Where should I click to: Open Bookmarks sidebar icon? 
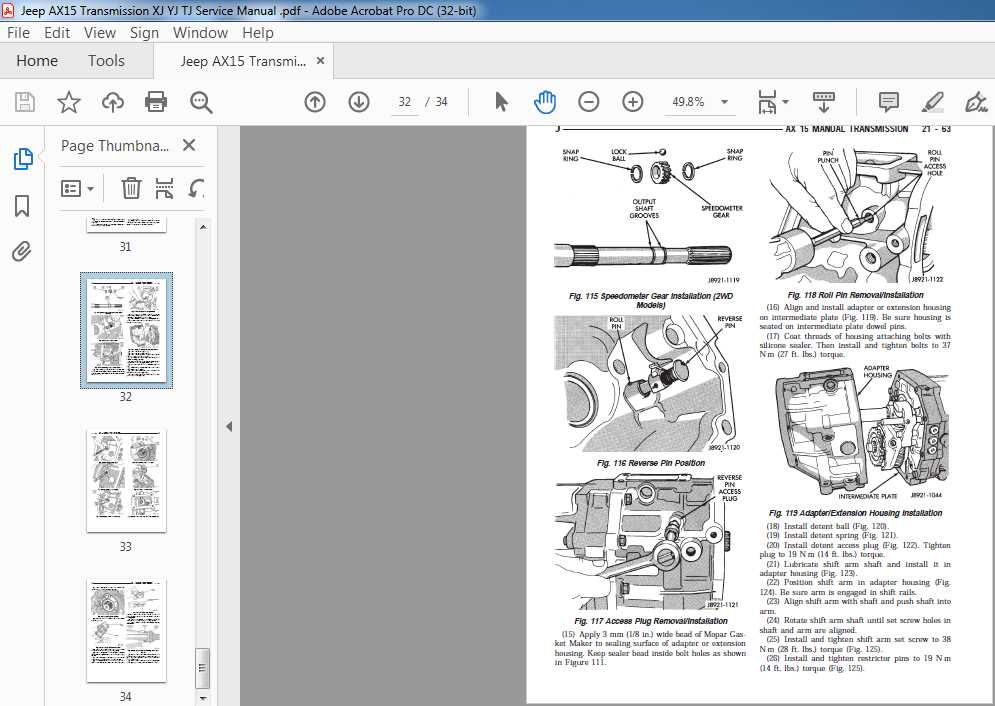(22, 206)
